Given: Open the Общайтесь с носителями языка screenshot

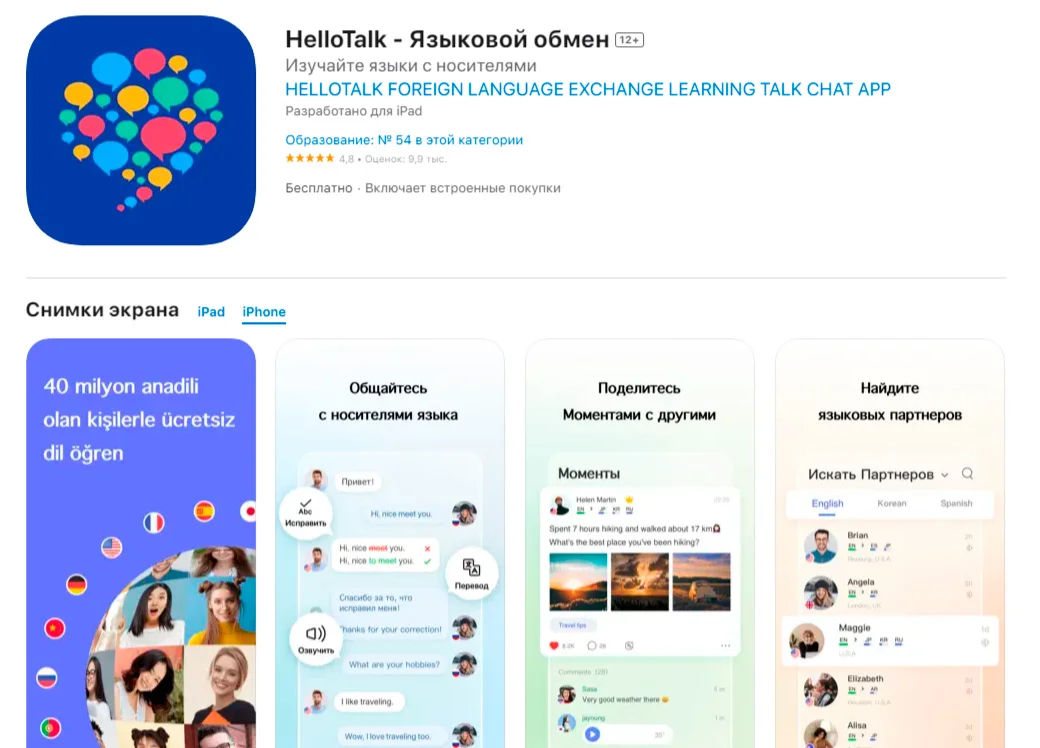Looking at the screenshot, I should (x=390, y=543).
